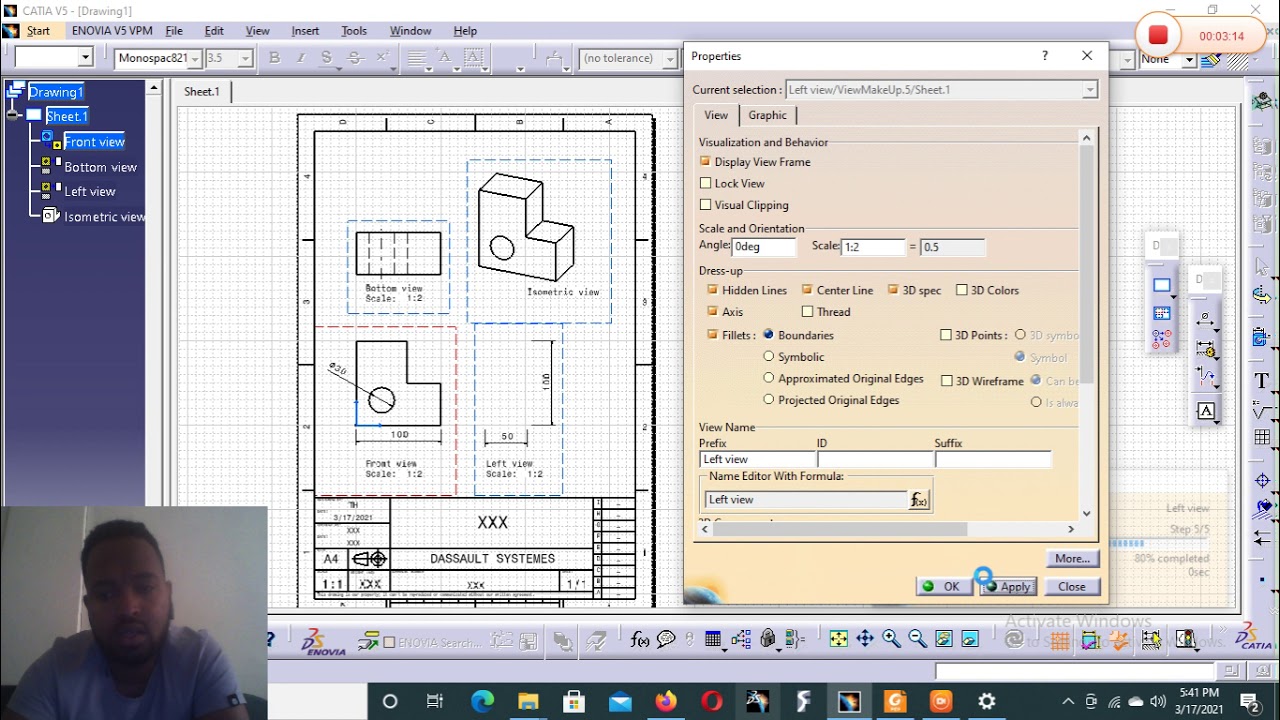Enable the Visual Clipping checkbox
Screen dimensions: 1280x720
pos(705,205)
